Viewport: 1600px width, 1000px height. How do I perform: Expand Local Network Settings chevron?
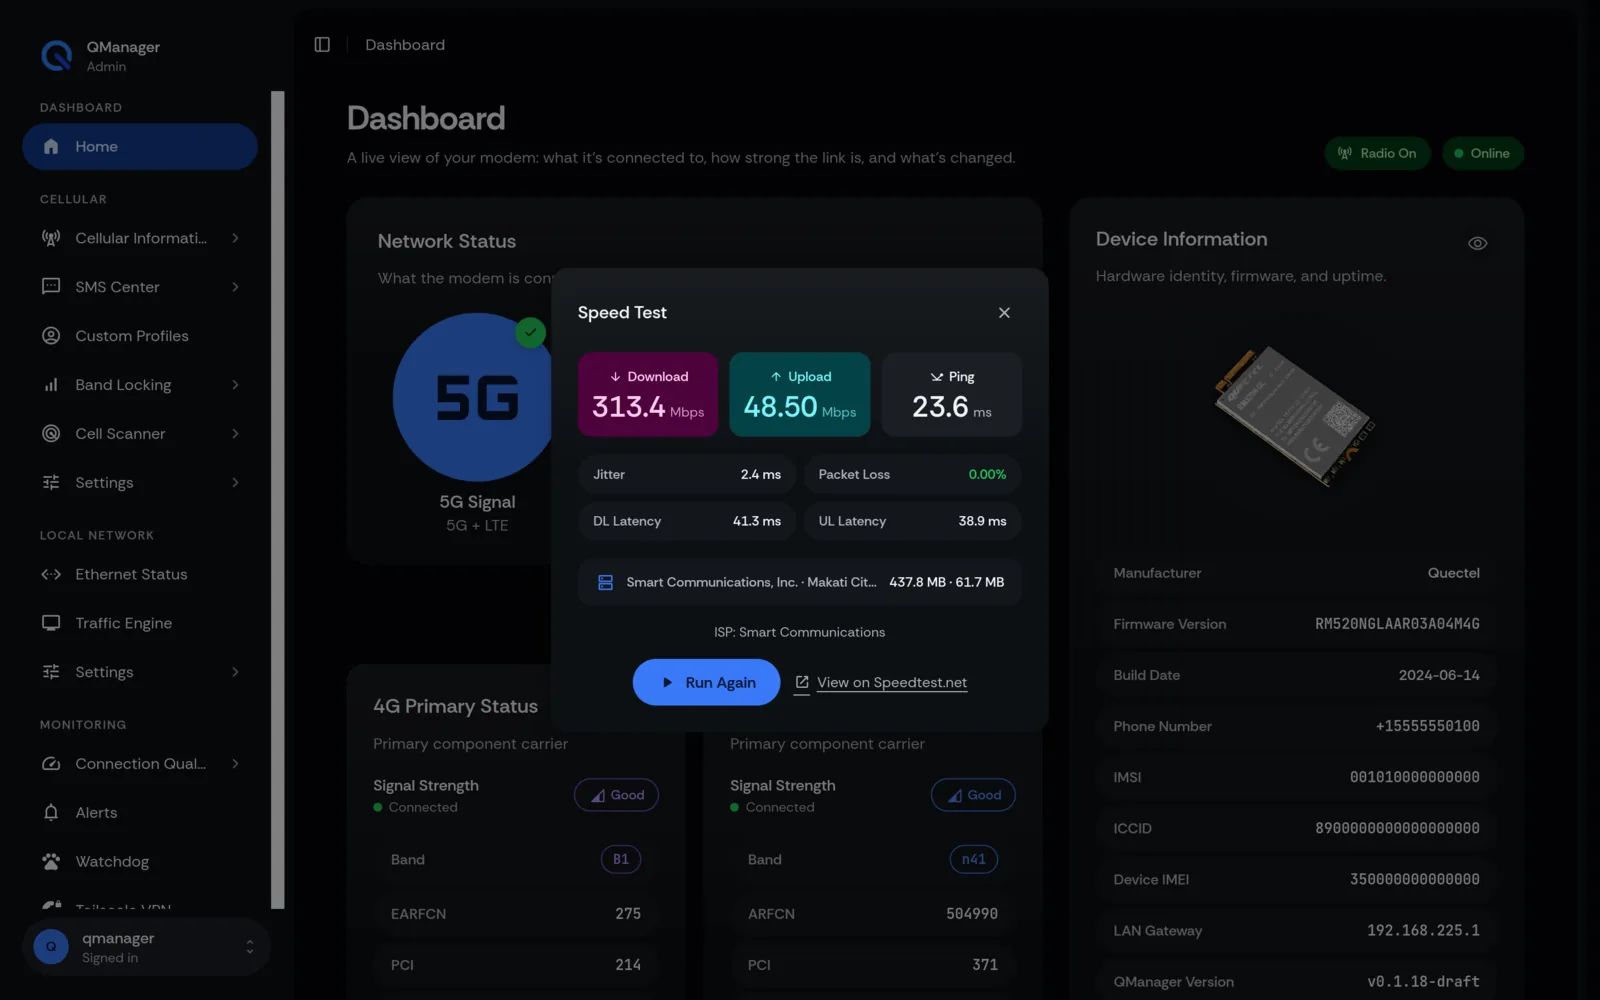coord(235,672)
